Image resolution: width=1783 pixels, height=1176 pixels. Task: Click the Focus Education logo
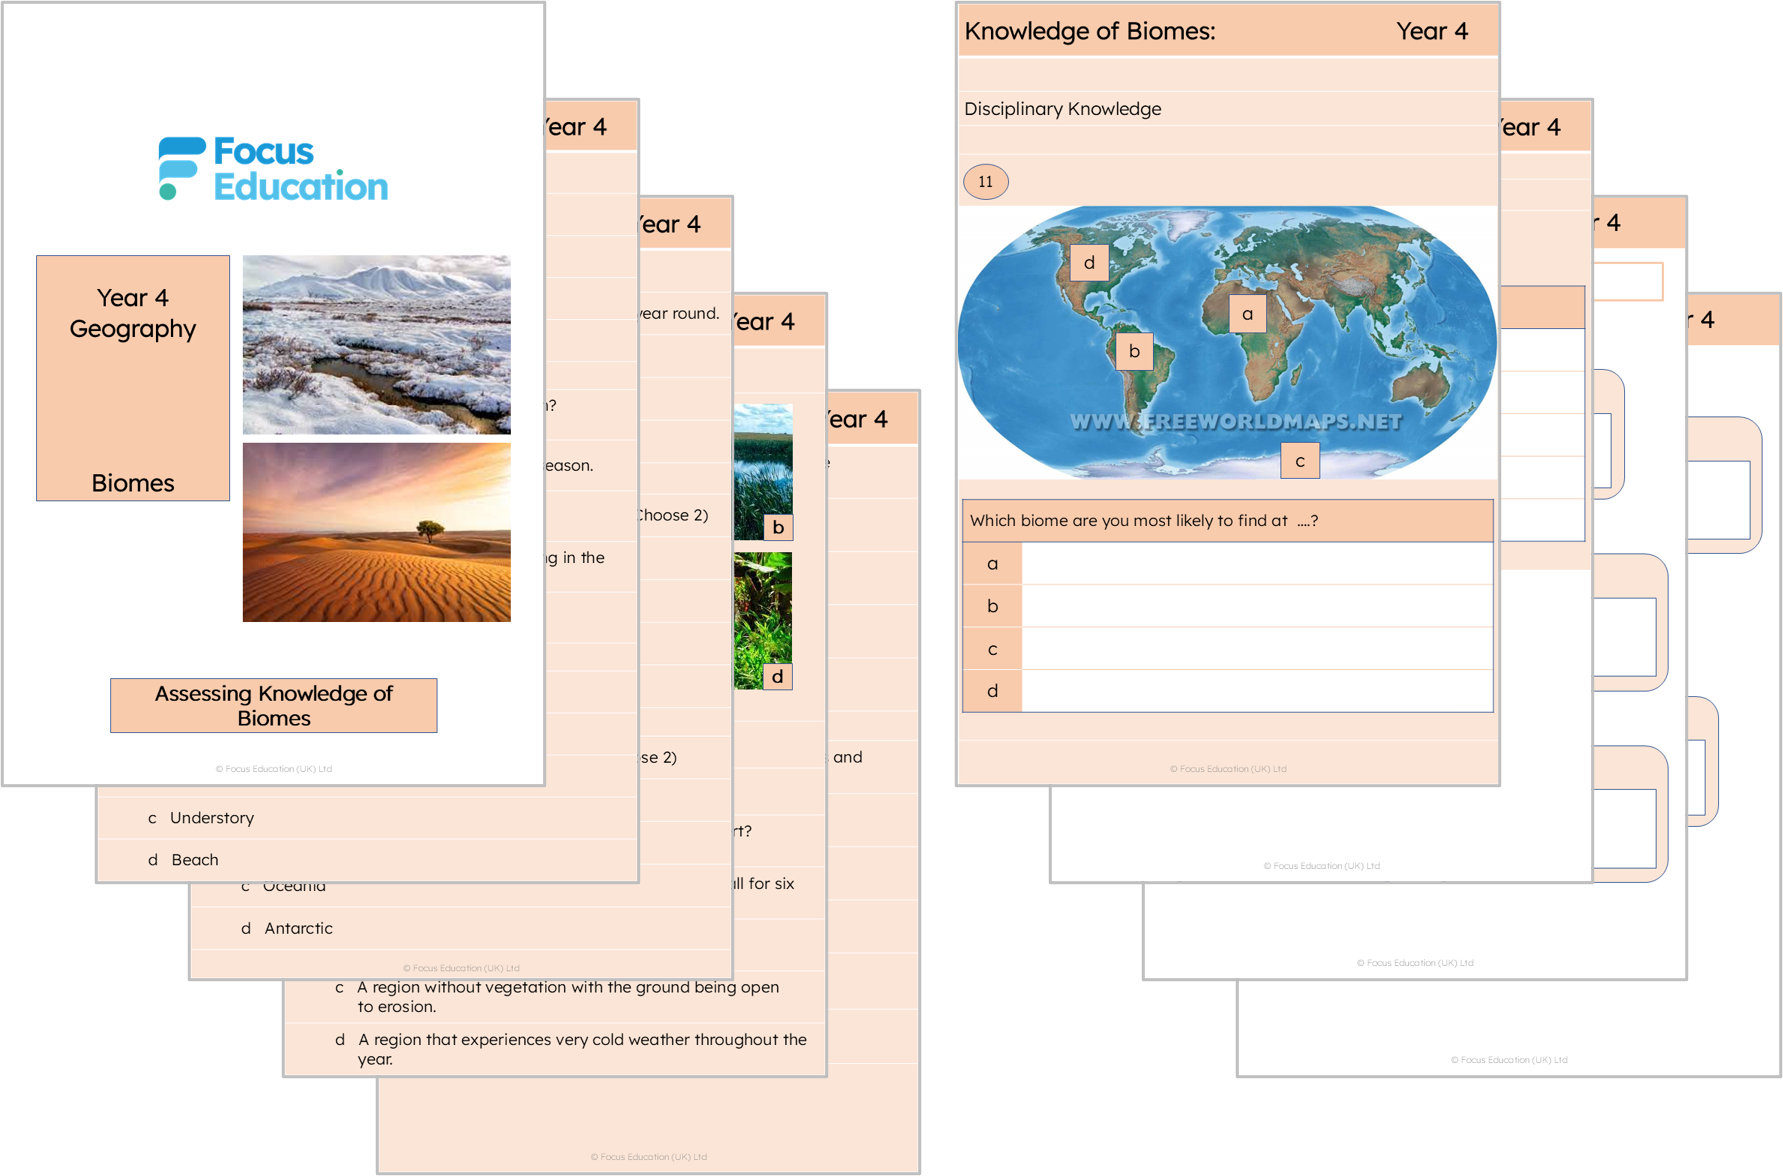[273, 168]
